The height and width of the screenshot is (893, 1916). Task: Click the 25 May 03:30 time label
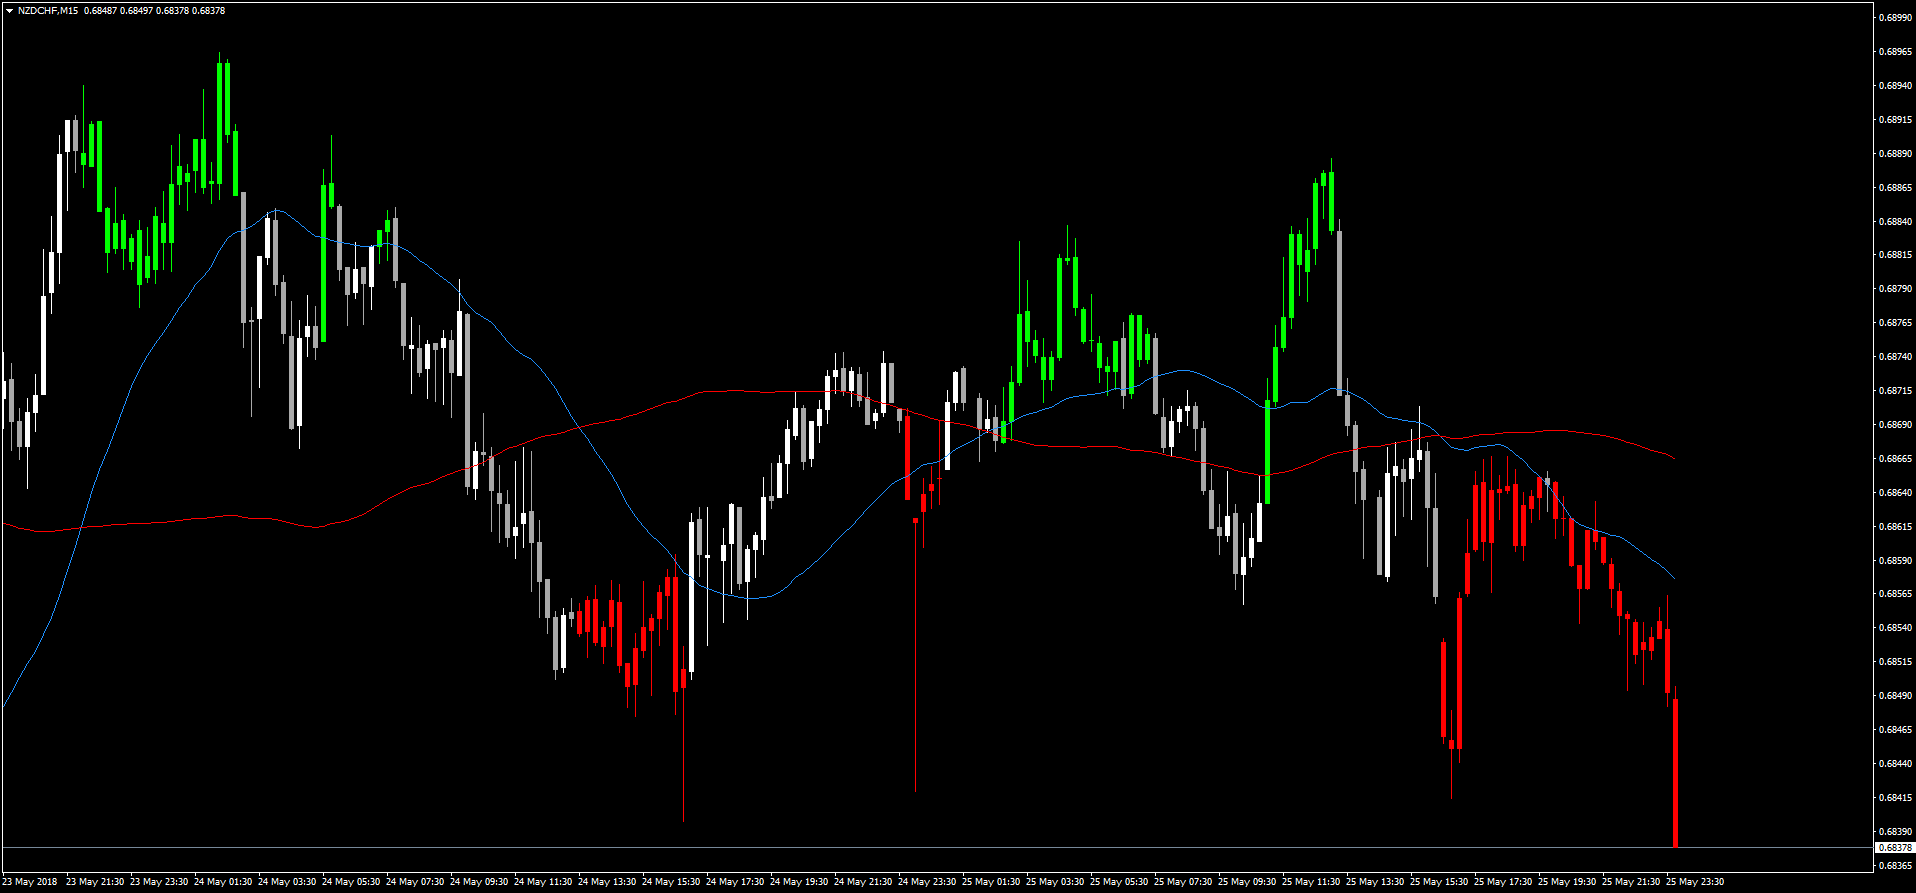coord(1055,882)
